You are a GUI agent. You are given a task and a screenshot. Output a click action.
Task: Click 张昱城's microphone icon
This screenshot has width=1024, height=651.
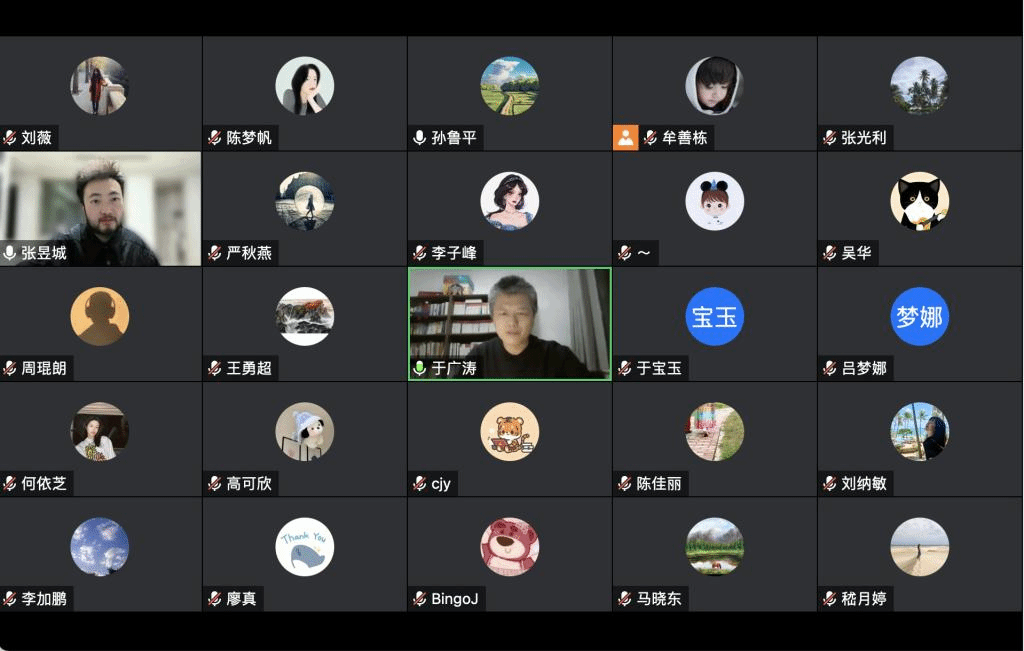[x=9, y=253]
